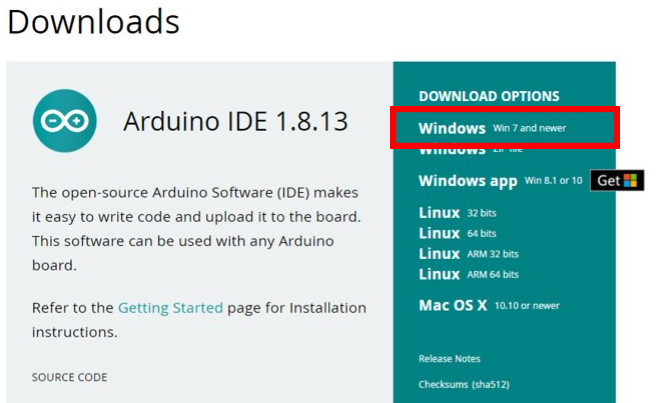Open Windows app for Win 8.1 or 10
The width and height of the screenshot is (657, 403).
click(x=500, y=181)
